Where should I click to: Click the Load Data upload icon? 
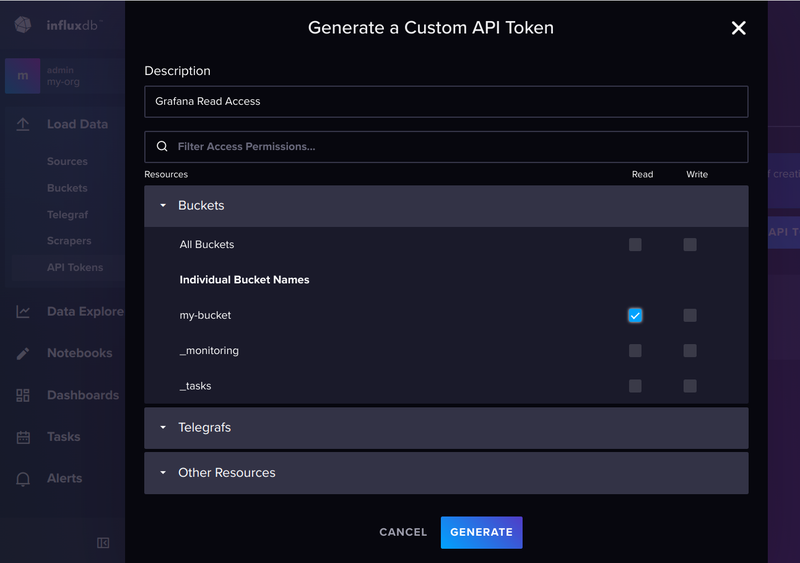click(23, 125)
